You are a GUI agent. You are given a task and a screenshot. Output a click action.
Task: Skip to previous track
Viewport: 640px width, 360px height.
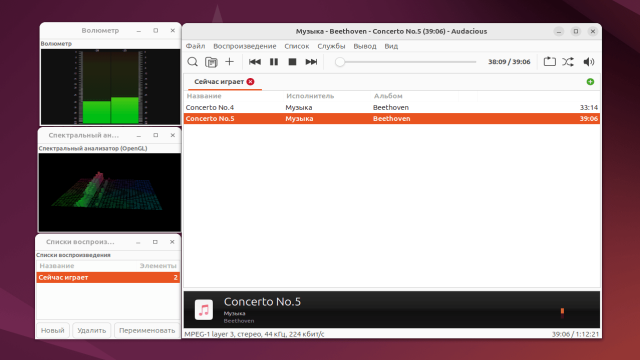pyautogui.click(x=255, y=62)
